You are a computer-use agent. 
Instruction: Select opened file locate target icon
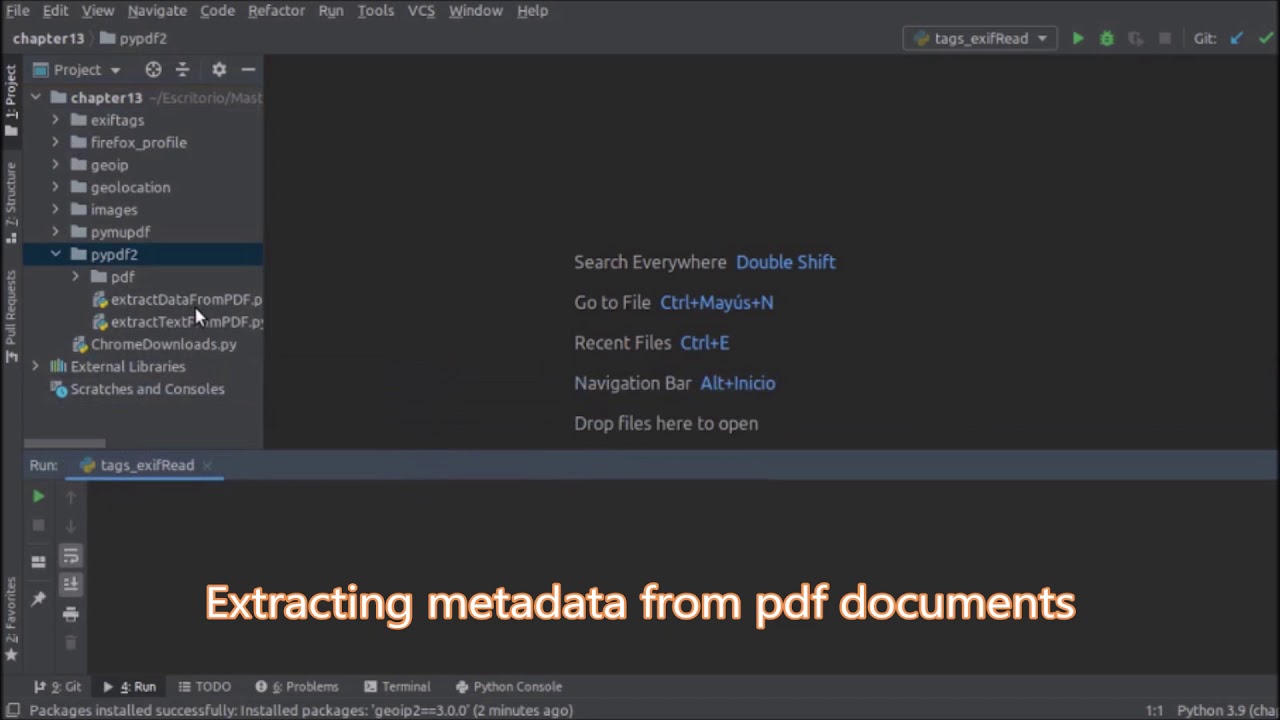[153, 69]
